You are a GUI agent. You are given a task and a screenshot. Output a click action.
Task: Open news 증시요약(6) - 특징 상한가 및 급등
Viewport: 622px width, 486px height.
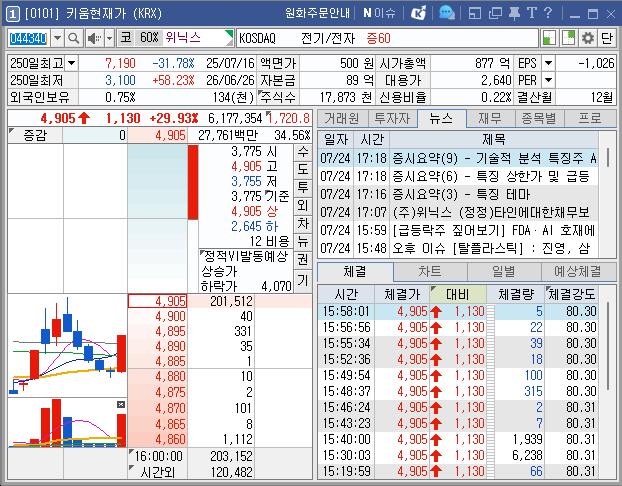[x=458, y=177]
